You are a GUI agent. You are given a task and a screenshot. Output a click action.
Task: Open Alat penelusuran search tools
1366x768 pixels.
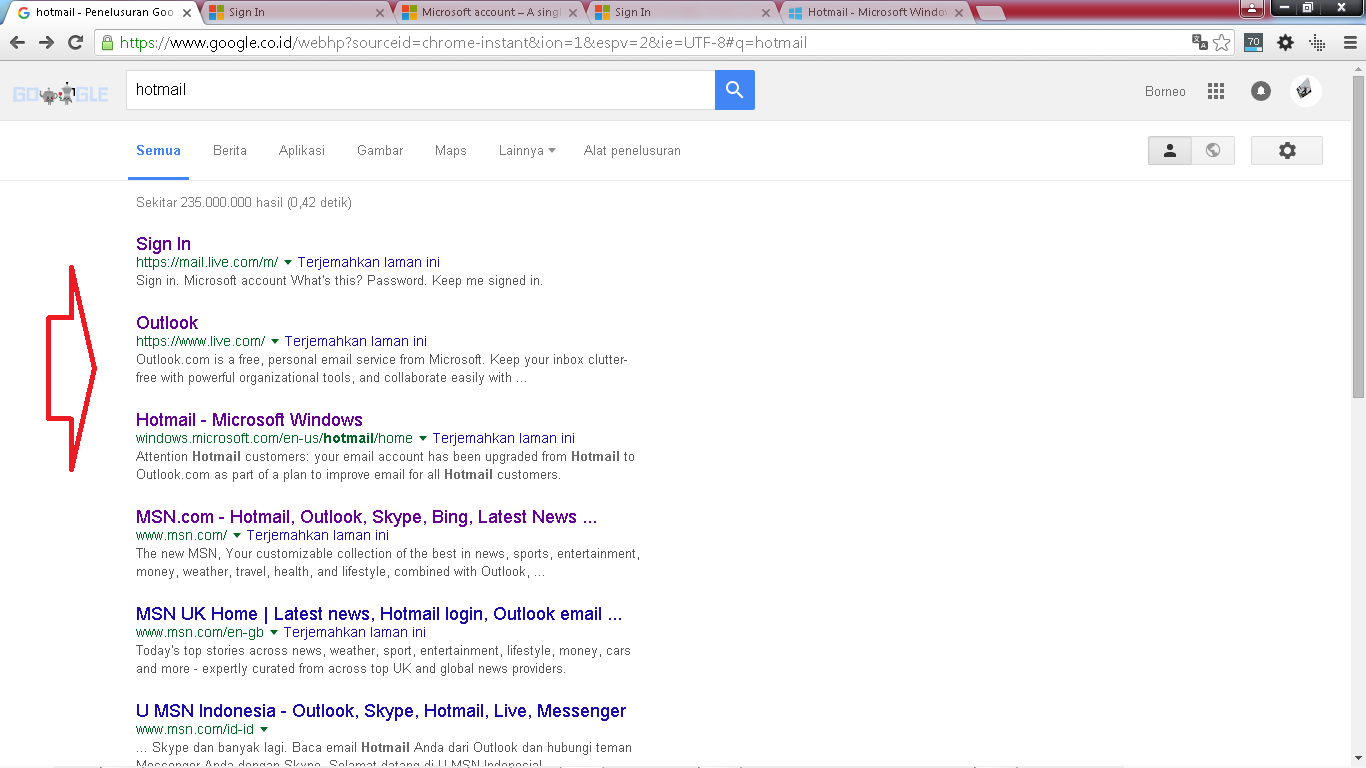[x=632, y=150]
